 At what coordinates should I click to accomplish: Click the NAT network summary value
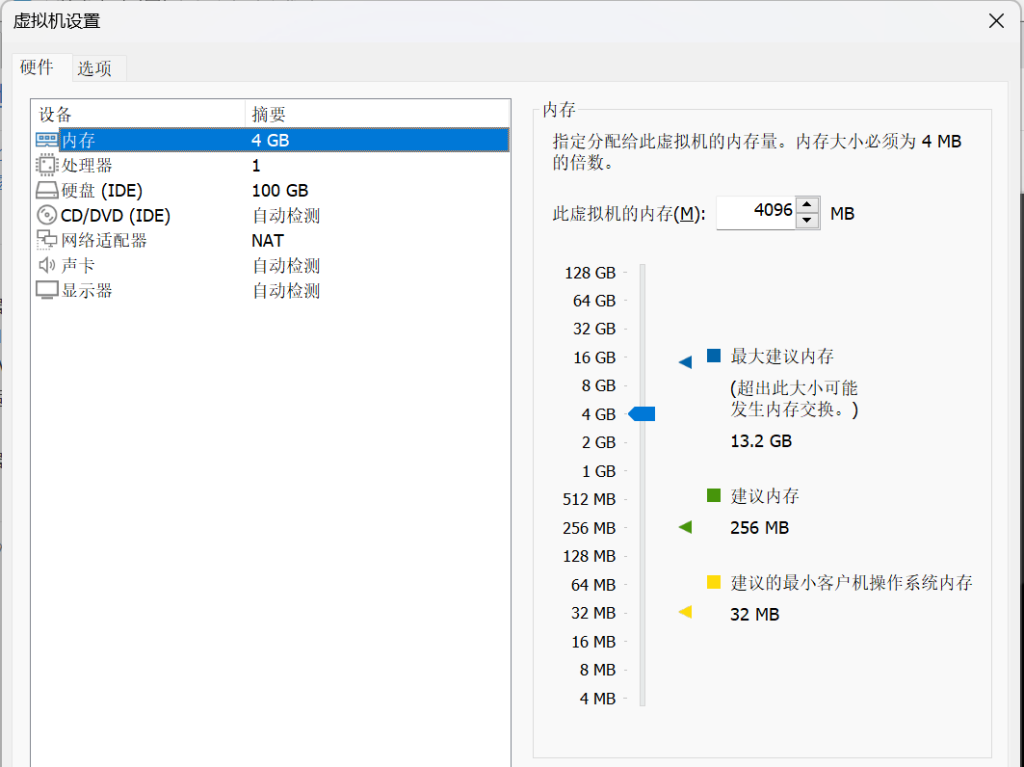pos(268,241)
